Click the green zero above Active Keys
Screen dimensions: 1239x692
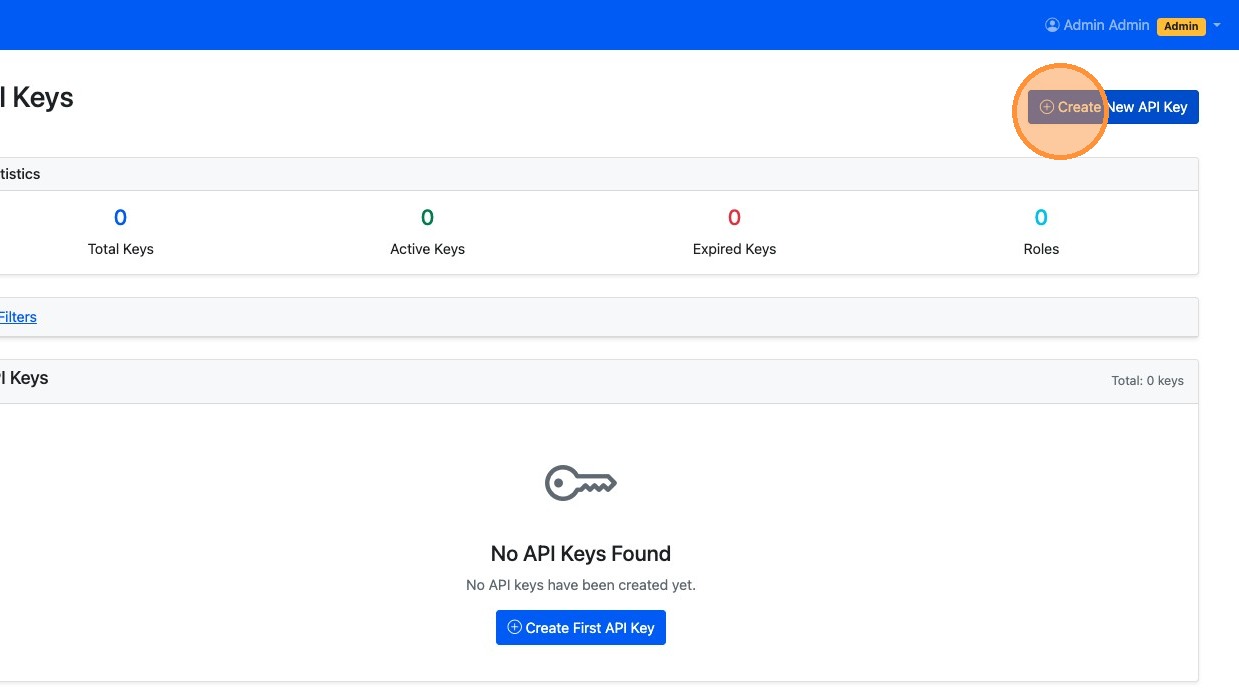pyautogui.click(x=427, y=217)
